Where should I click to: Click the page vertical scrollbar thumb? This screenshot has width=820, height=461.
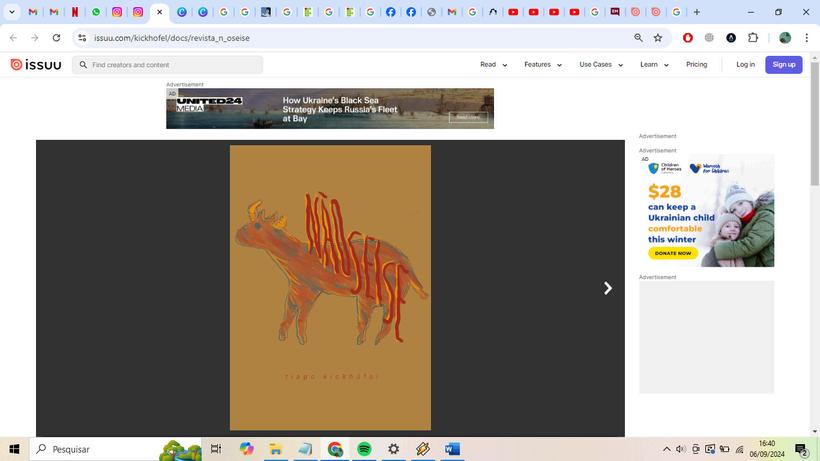tap(814, 123)
